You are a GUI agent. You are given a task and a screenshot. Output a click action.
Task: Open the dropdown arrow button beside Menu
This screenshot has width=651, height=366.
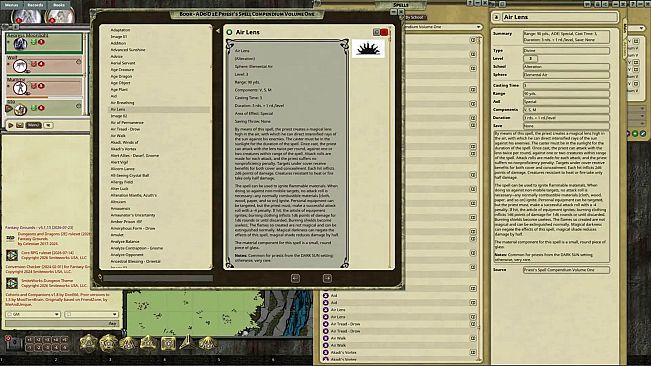48,125
